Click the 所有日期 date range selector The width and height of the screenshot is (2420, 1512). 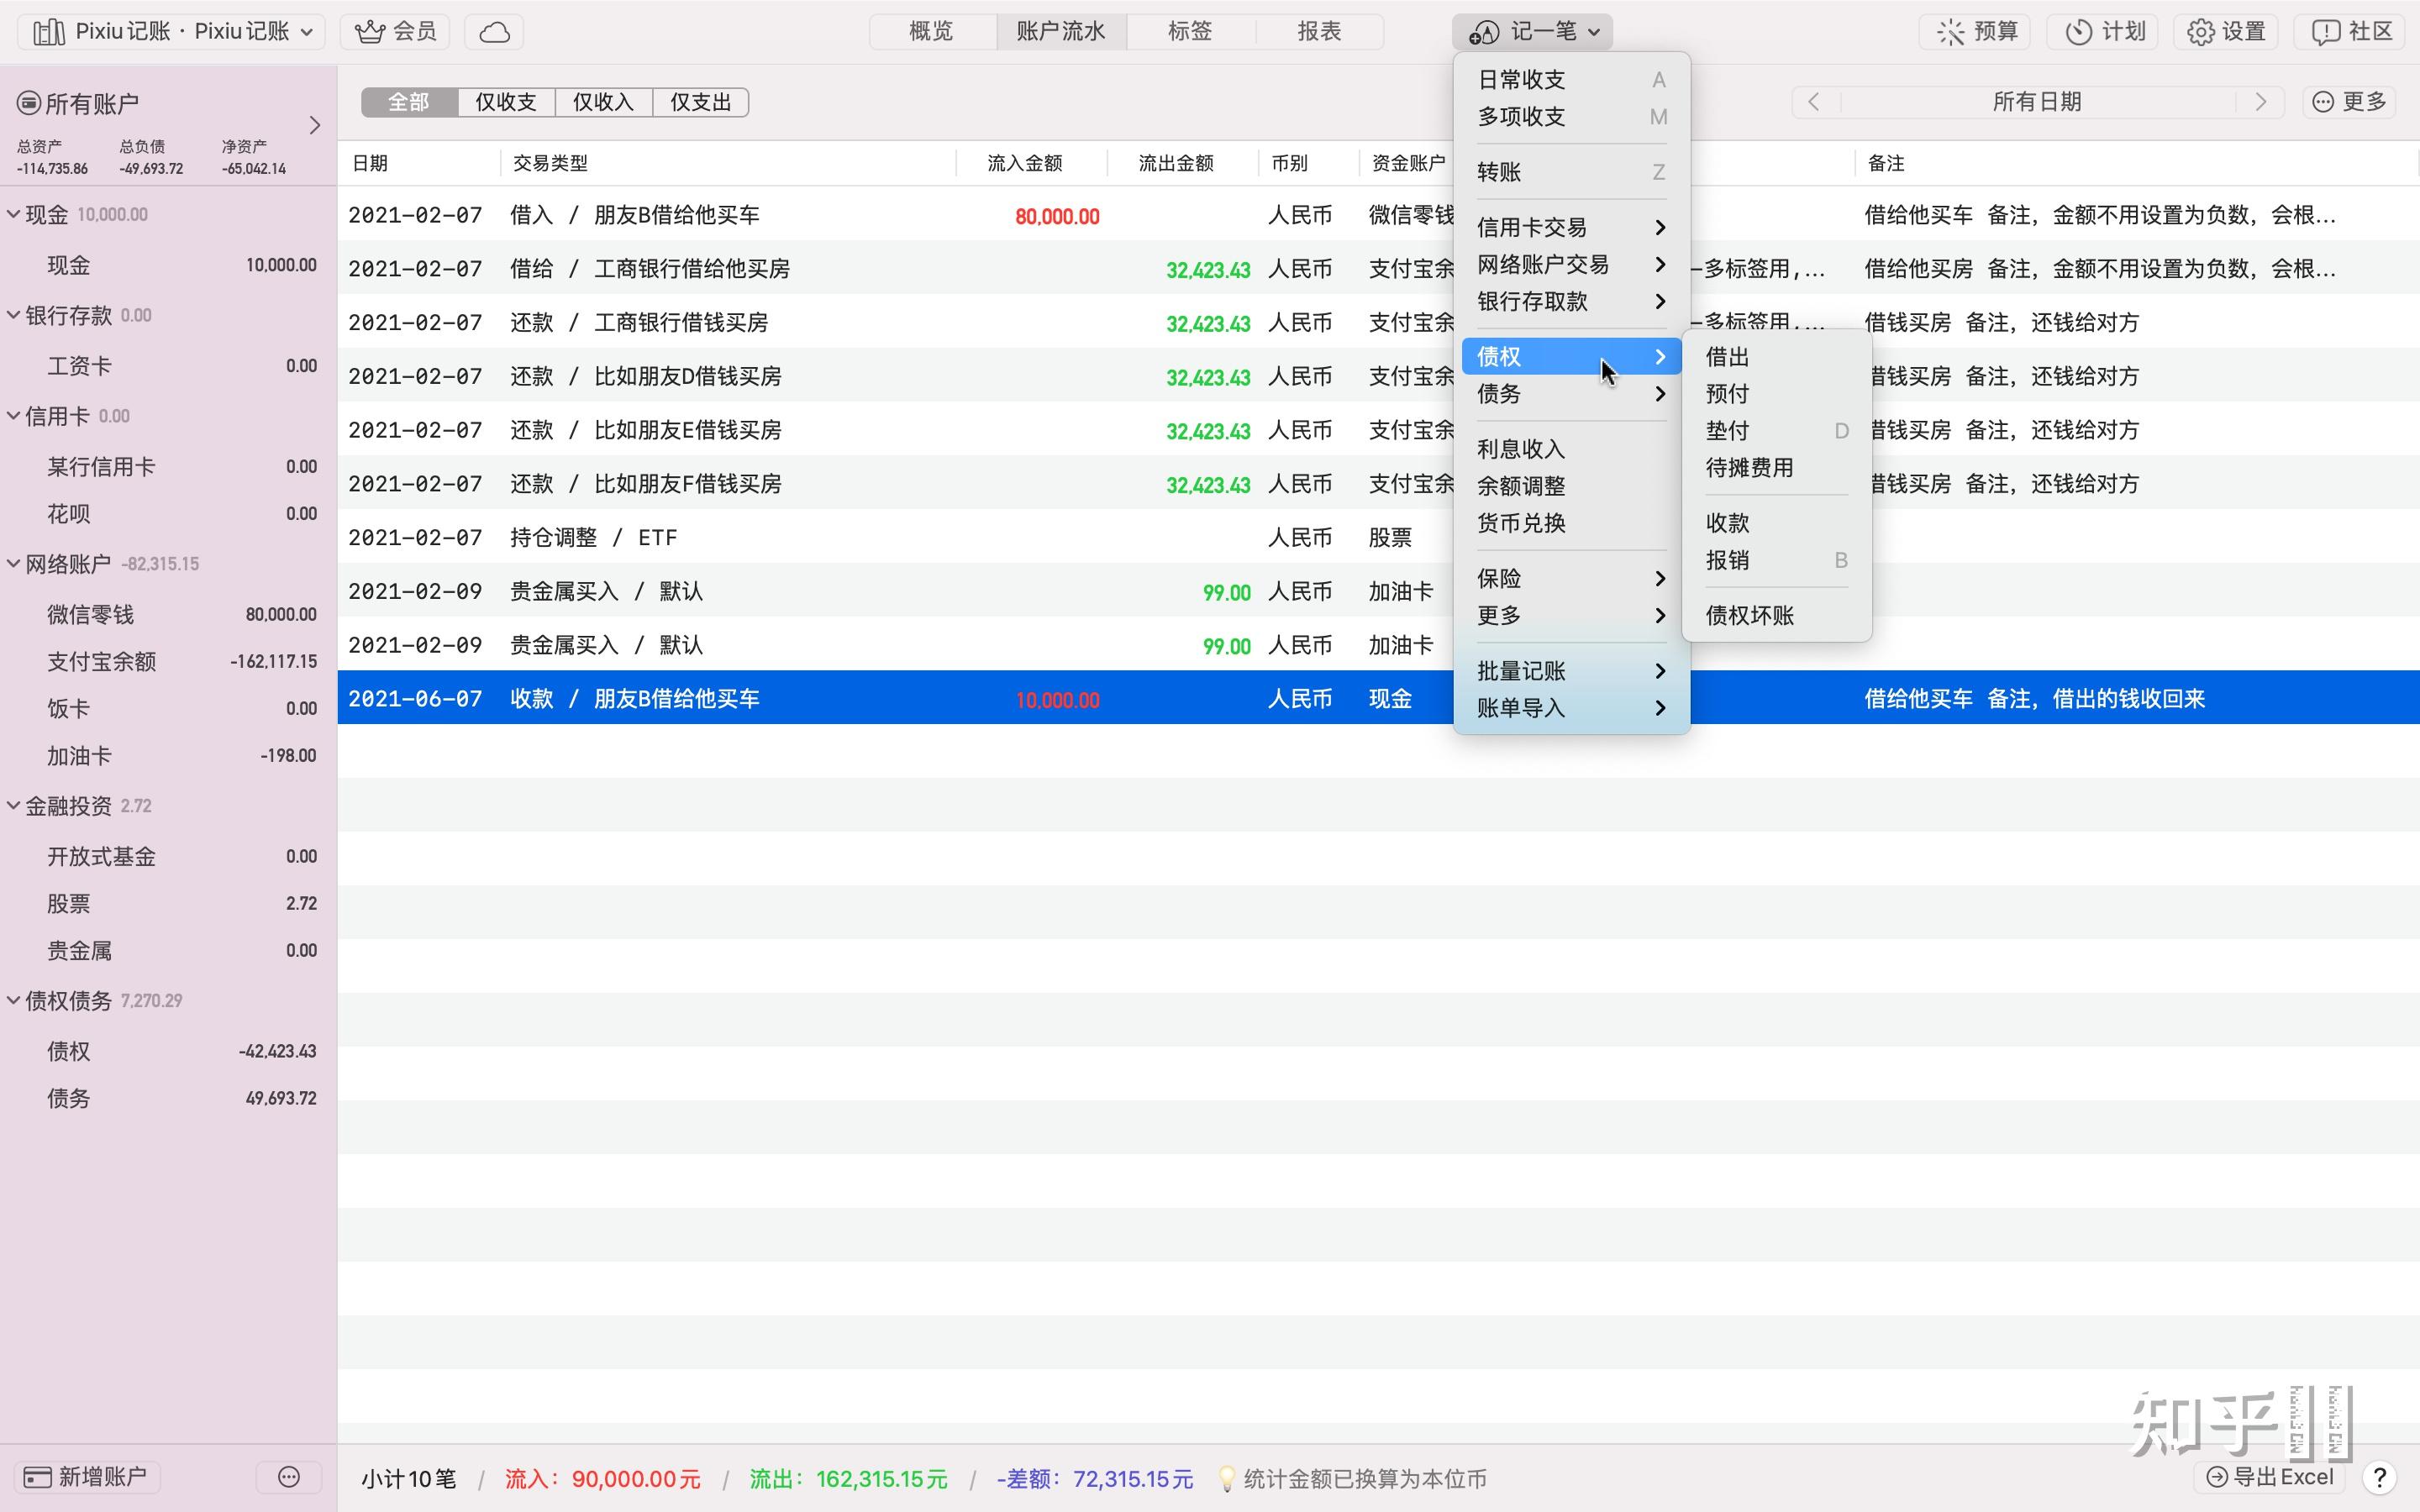tap(2037, 102)
